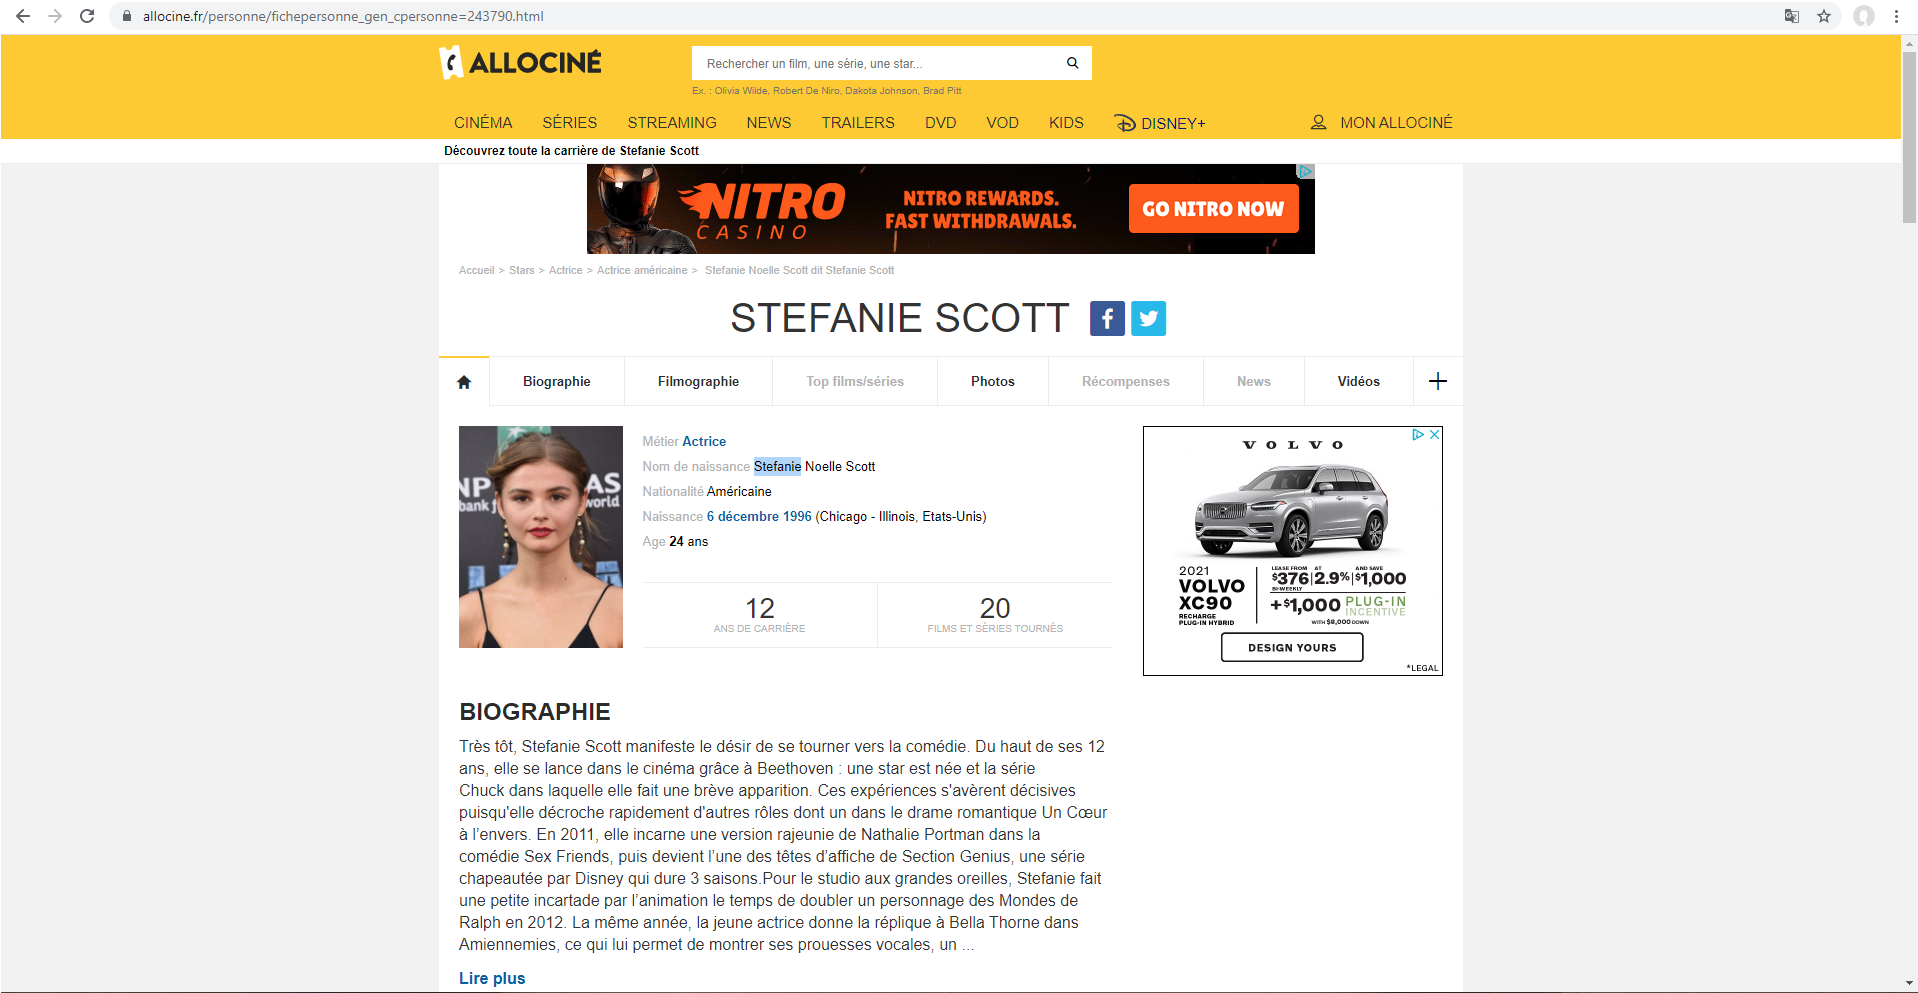Click Lire plus to expand biography
This screenshot has height=993, width=1918.
492,978
